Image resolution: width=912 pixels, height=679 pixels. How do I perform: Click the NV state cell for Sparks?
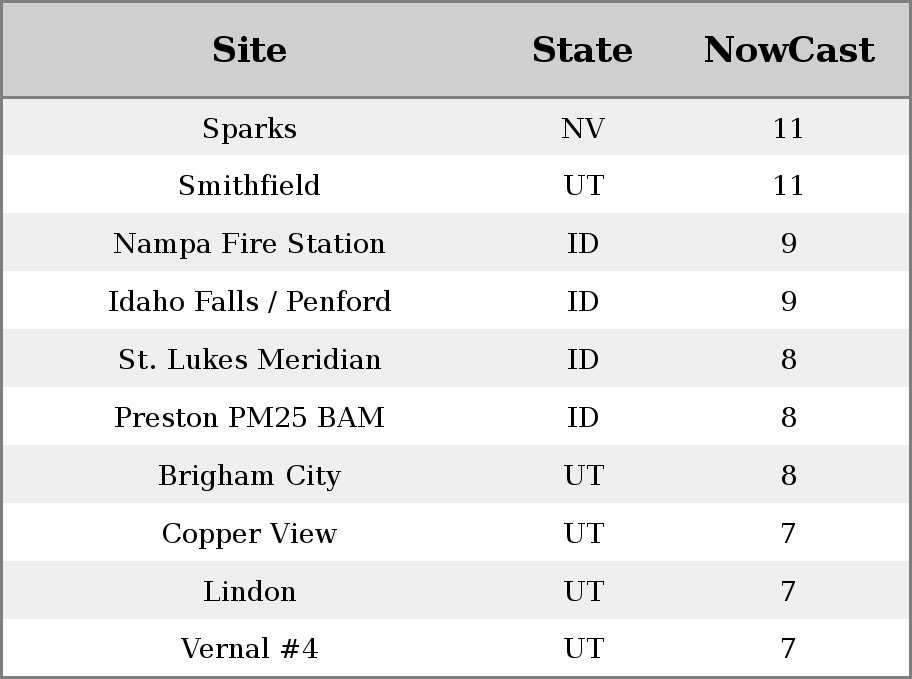(582, 129)
